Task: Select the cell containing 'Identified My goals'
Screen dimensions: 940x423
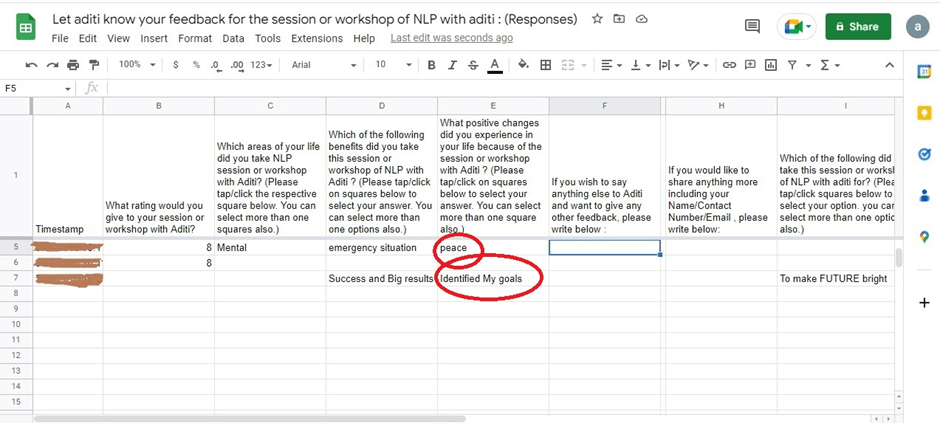Action: (x=492, y=279)
